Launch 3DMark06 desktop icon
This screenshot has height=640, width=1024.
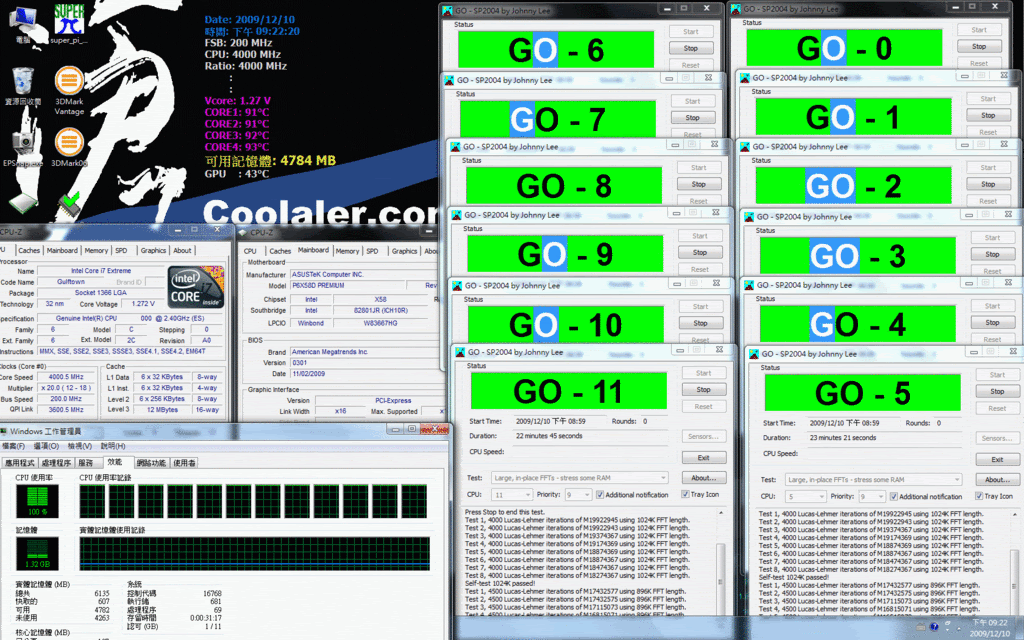(x=68, y=140)
